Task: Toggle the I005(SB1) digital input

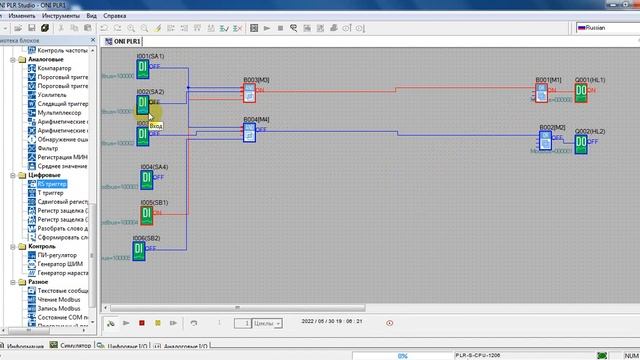Action: tap(147, 216)
